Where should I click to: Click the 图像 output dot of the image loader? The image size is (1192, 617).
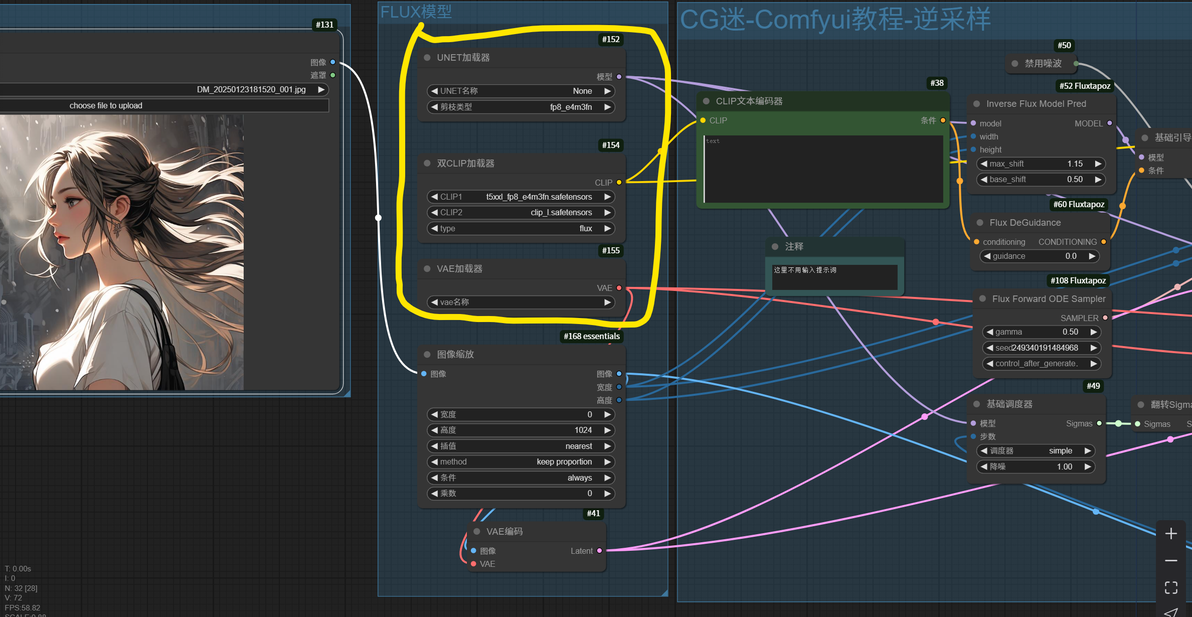coord(333,62)
